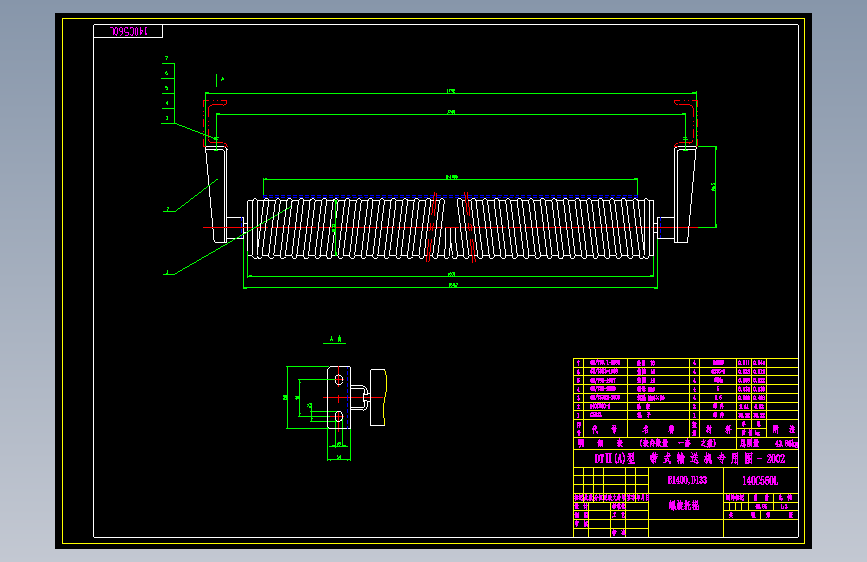The image size is (867, 562).
Task: Click the topmost overall width dimension text
Action: click(x=451, y=91)
